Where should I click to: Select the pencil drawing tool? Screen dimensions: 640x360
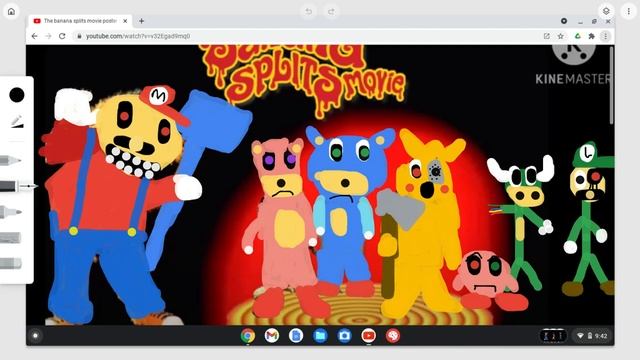pyautogui.click(x=10, y=160)
